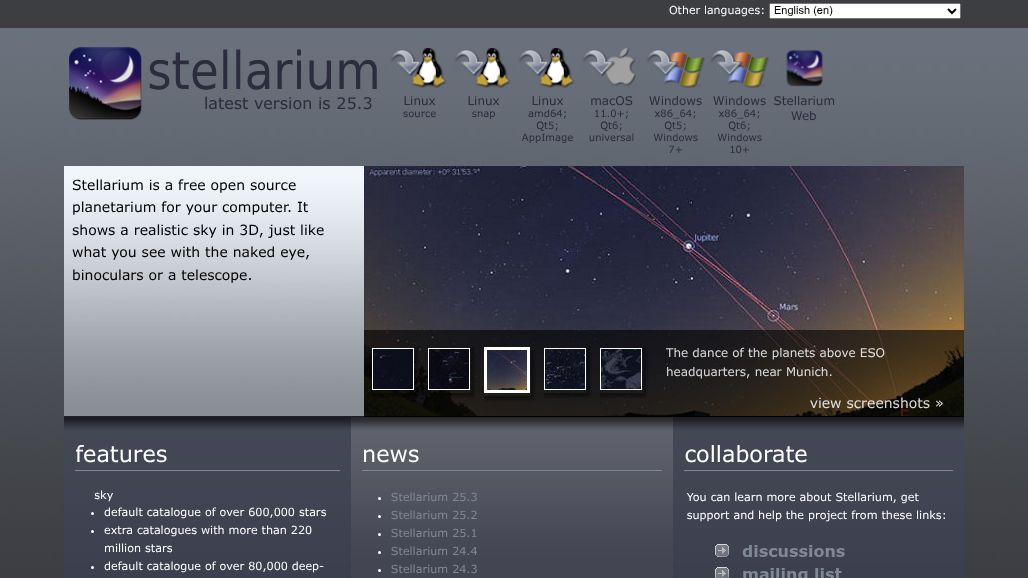Open the Other languages dropdown
This screenshot has width=1028, height=578.
864,10
